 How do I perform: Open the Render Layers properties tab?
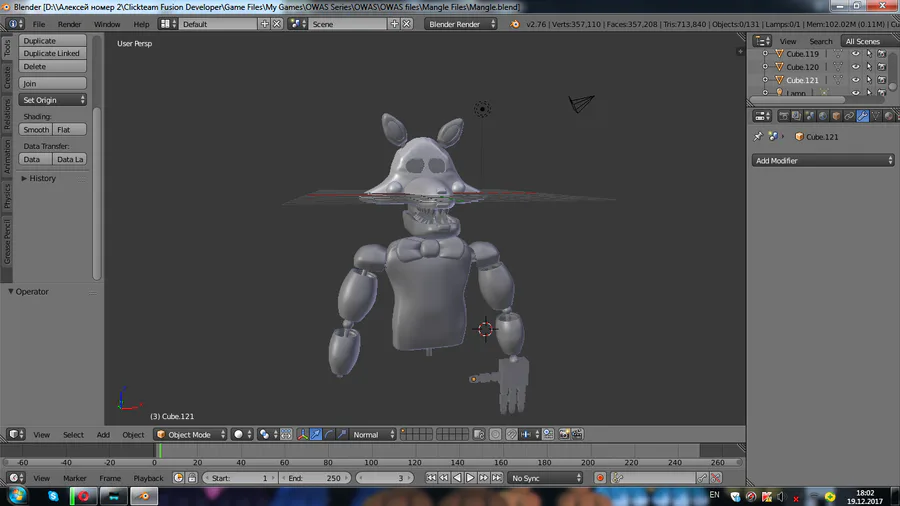click(x=796, y=116)
